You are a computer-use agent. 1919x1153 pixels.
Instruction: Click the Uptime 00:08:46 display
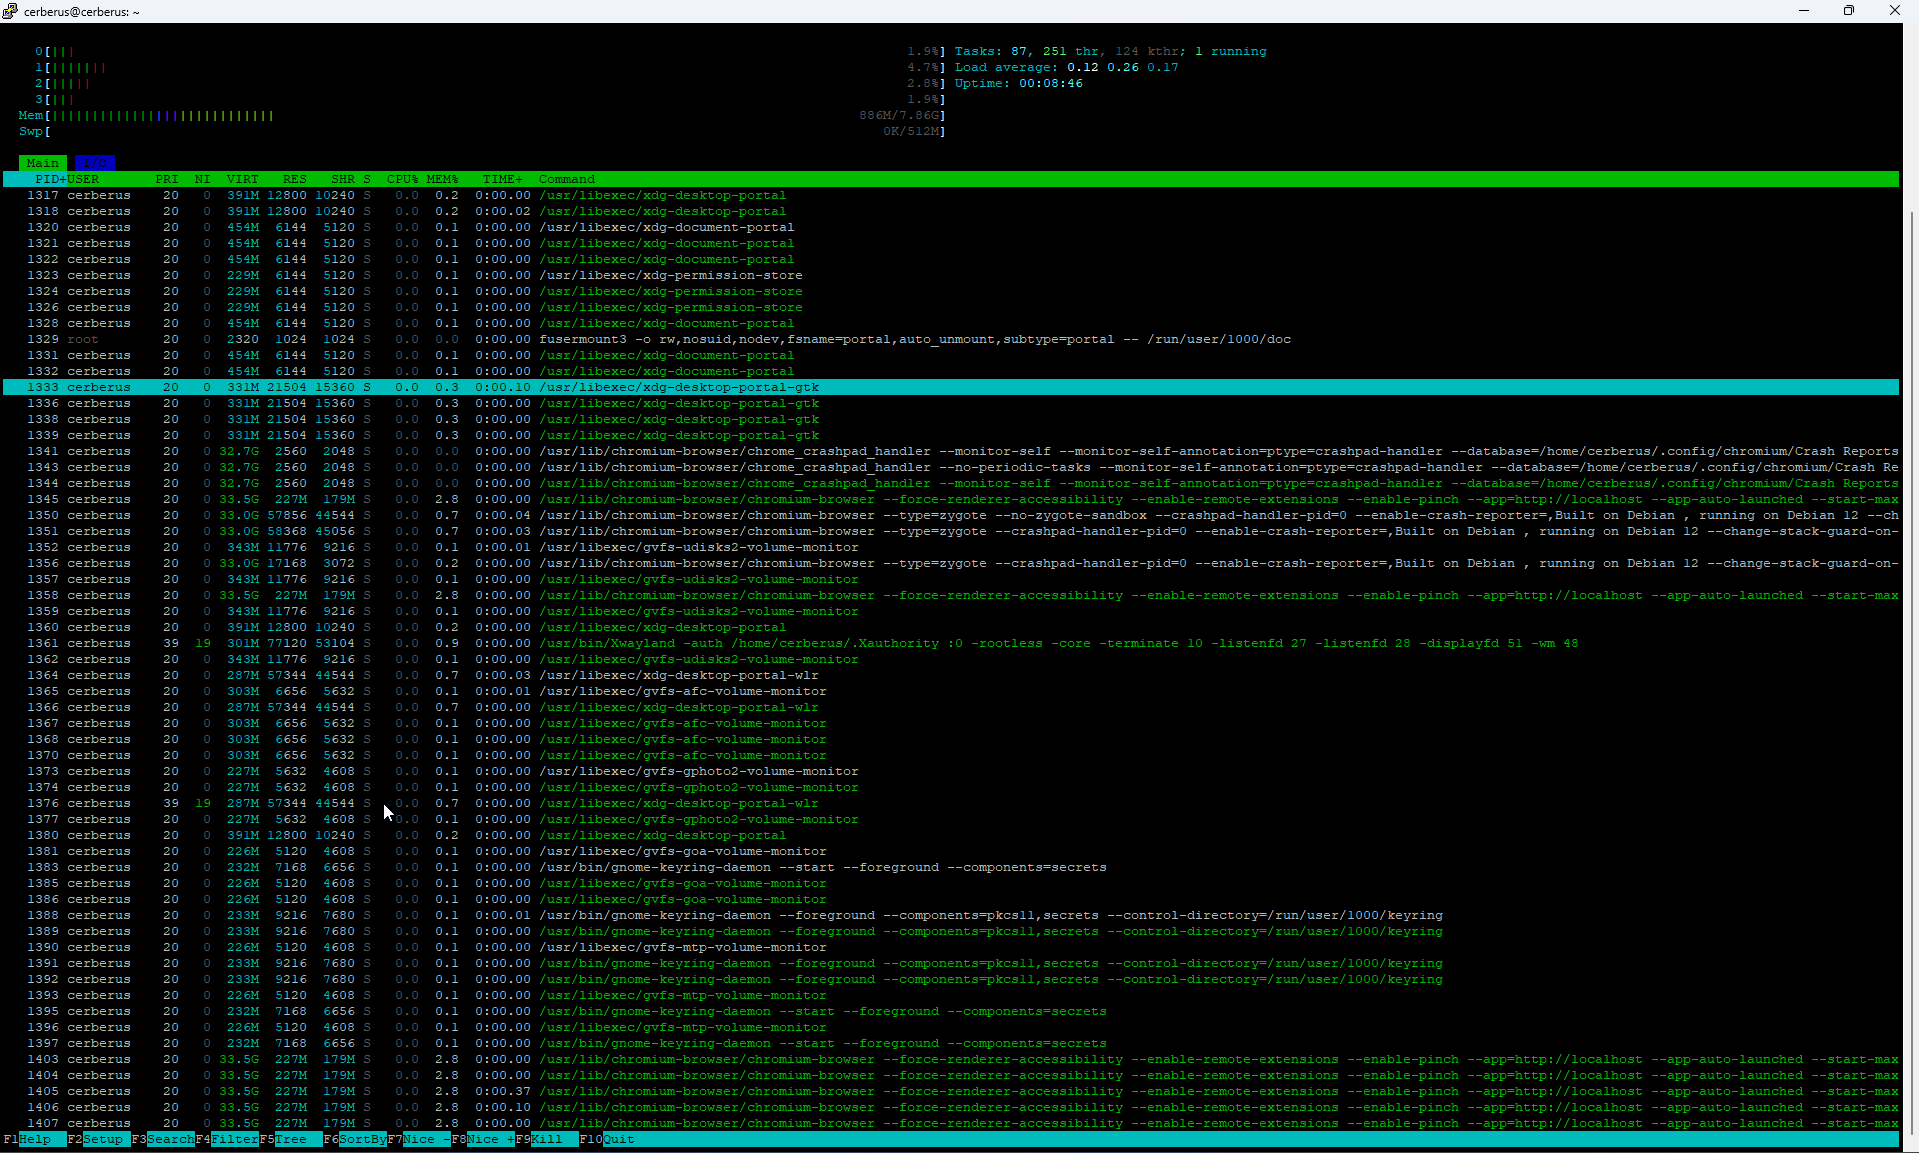(x=1019, y=83)
